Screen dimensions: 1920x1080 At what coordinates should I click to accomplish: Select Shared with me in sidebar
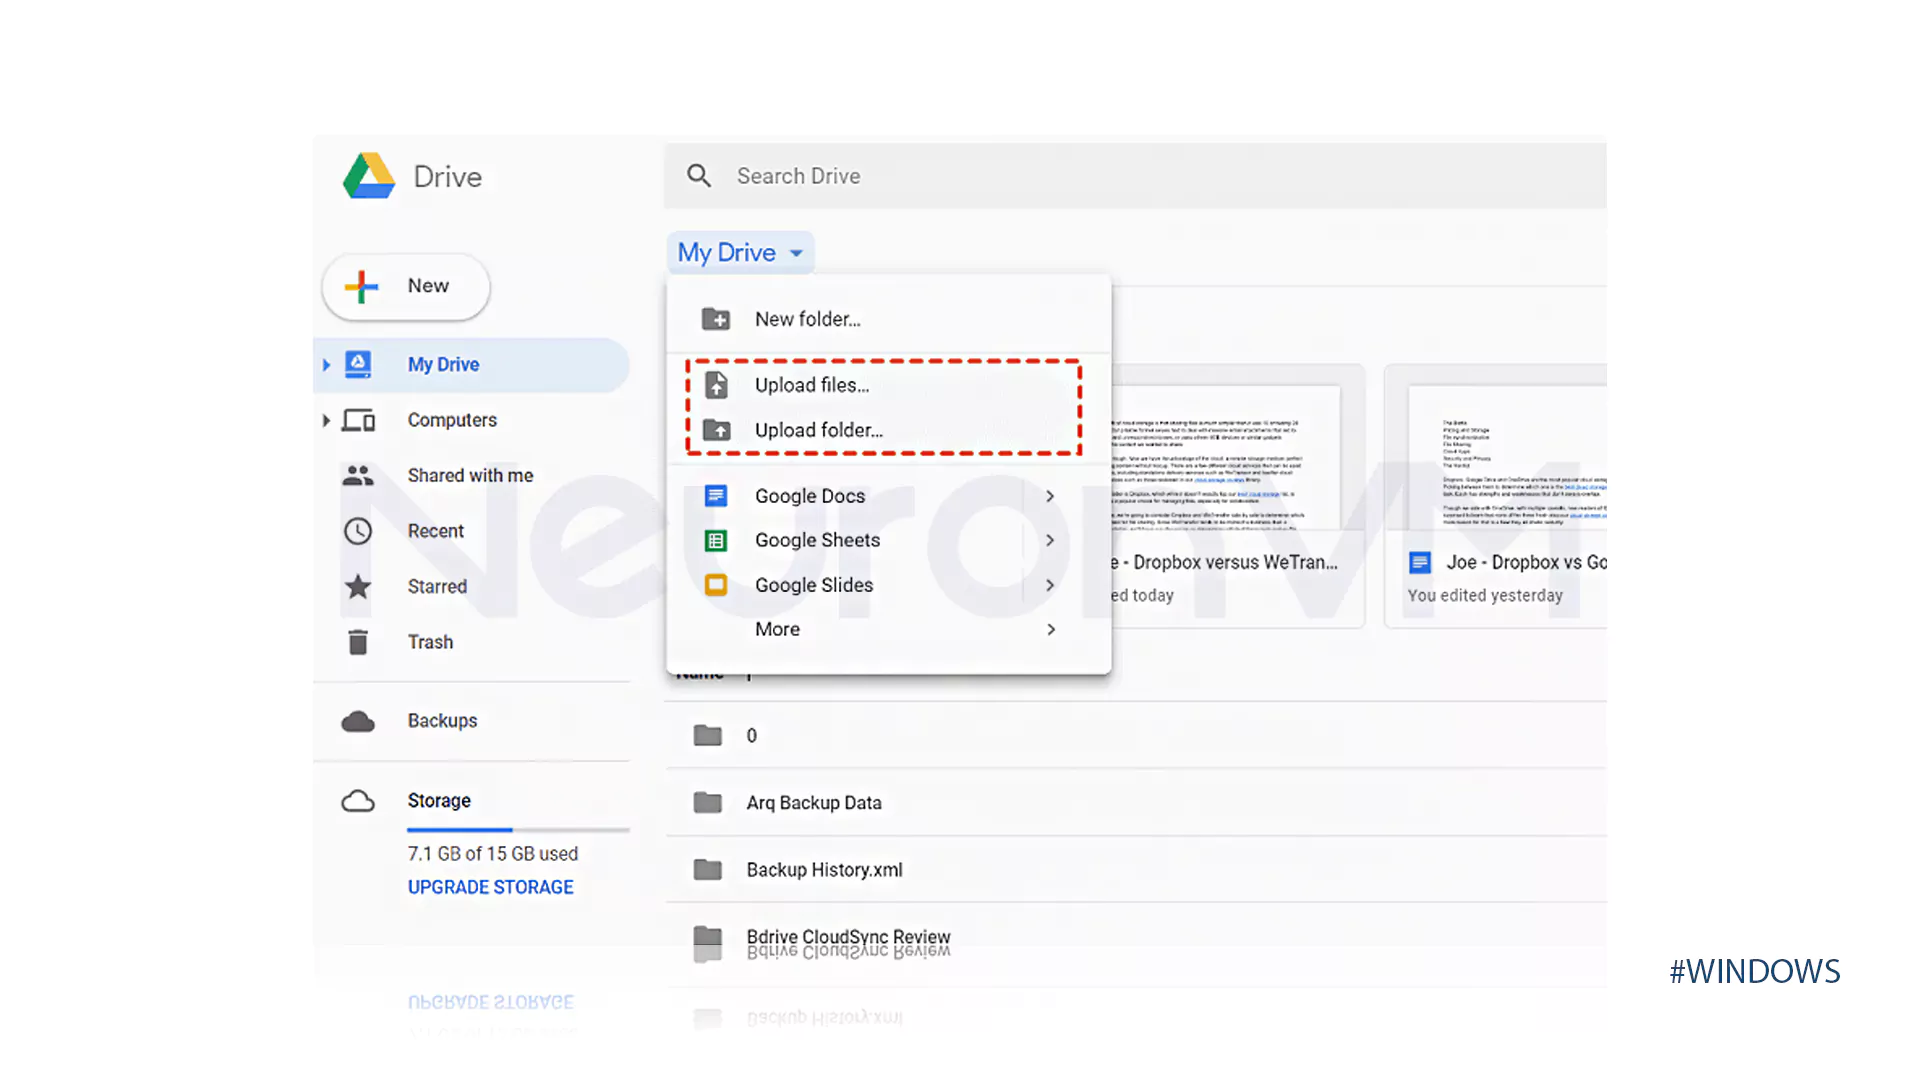click(471, 475)
